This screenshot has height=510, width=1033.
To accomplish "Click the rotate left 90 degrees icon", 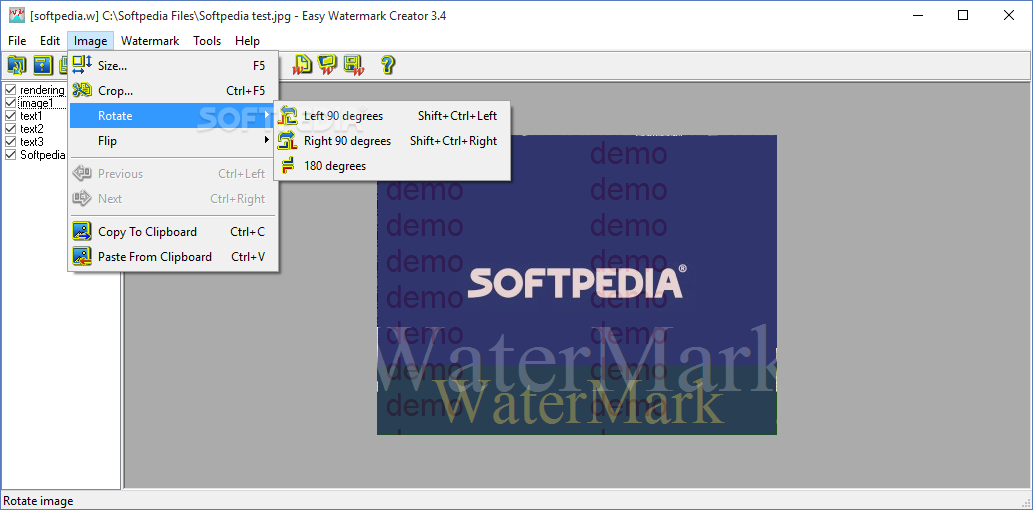I will point(288,115).
